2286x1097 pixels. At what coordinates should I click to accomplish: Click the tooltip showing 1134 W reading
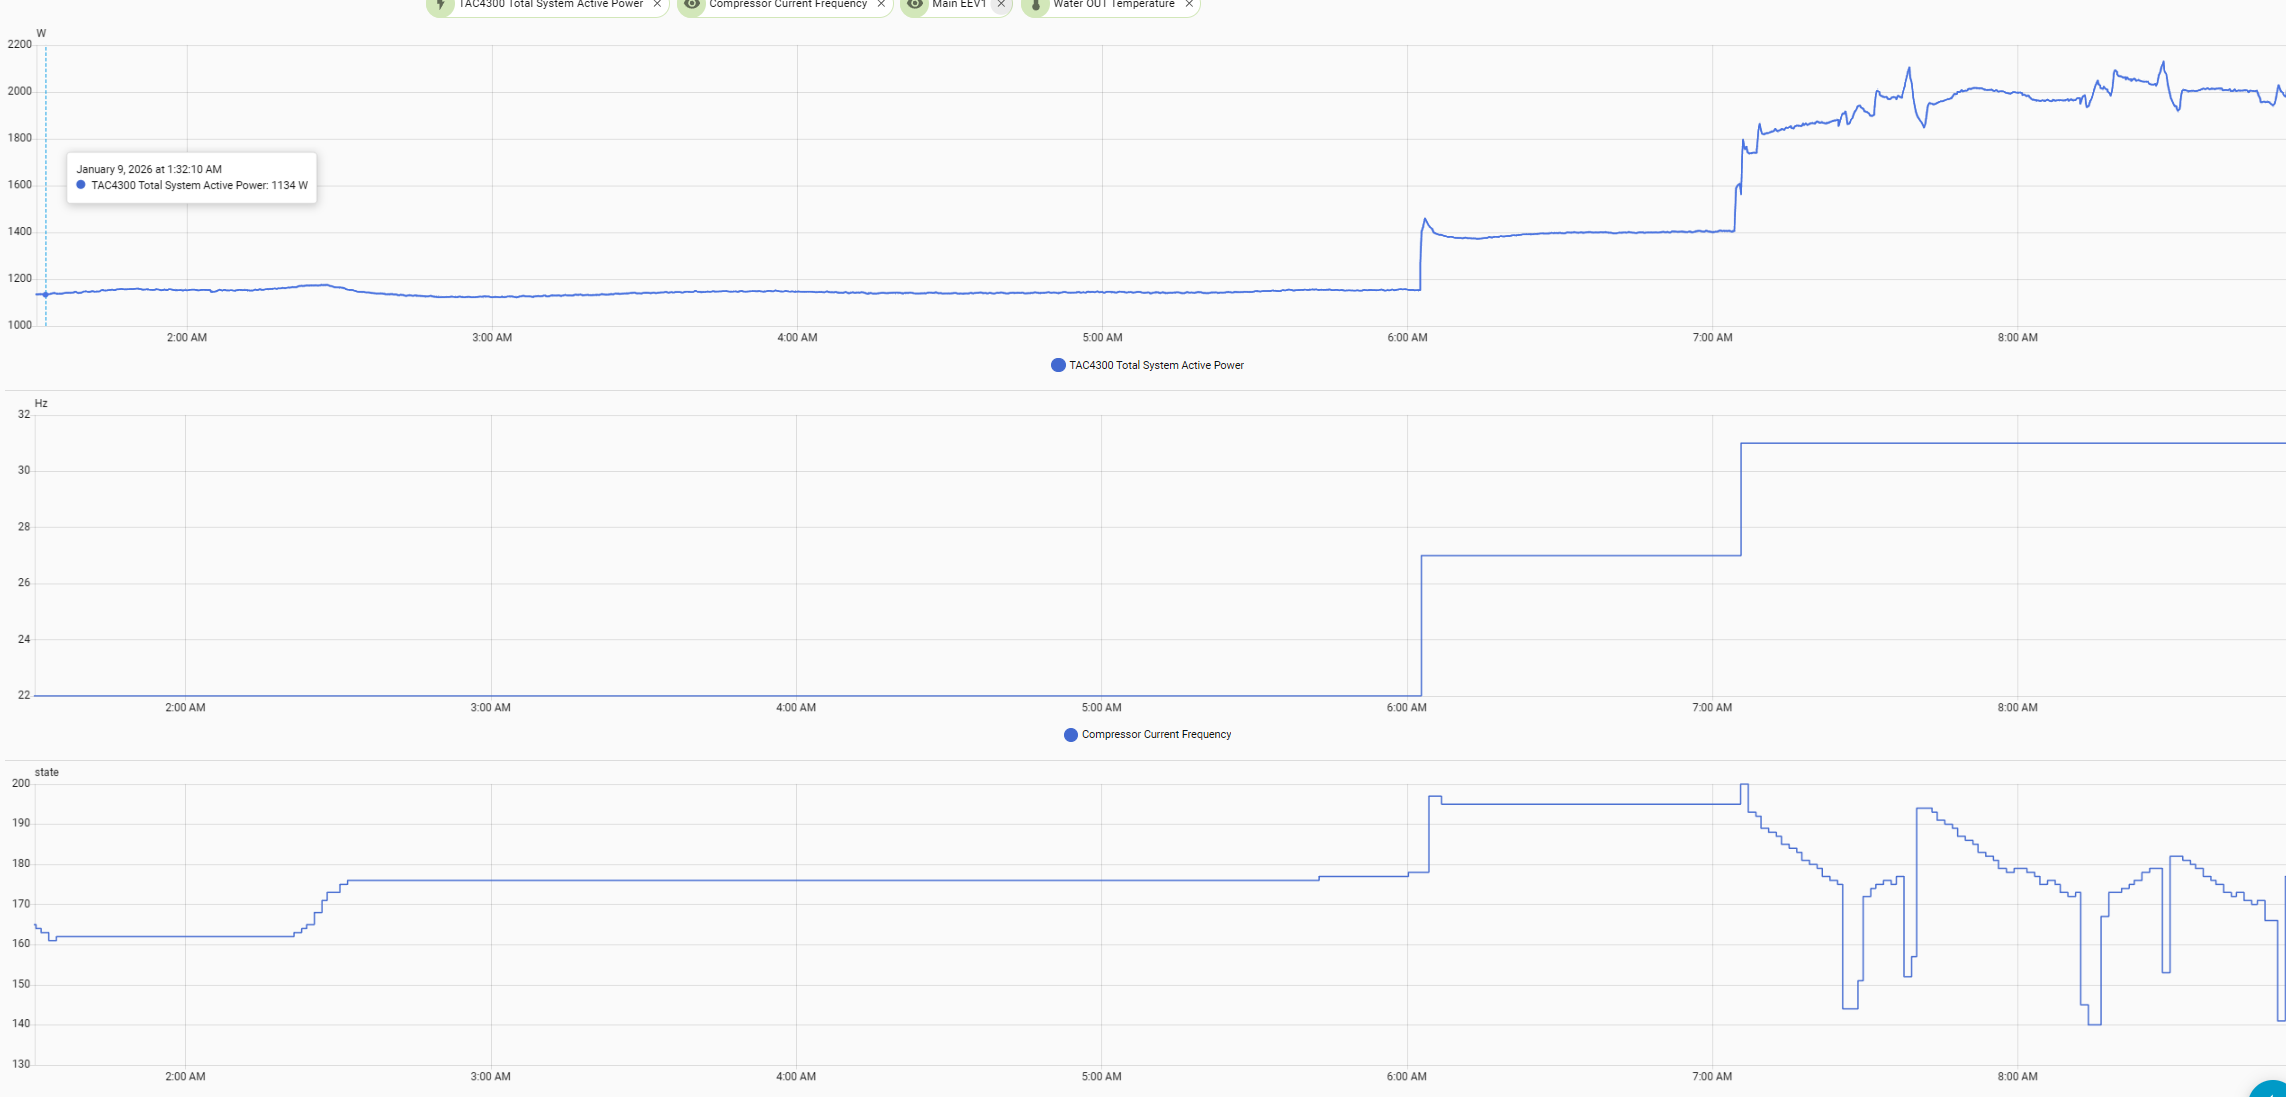192,177
